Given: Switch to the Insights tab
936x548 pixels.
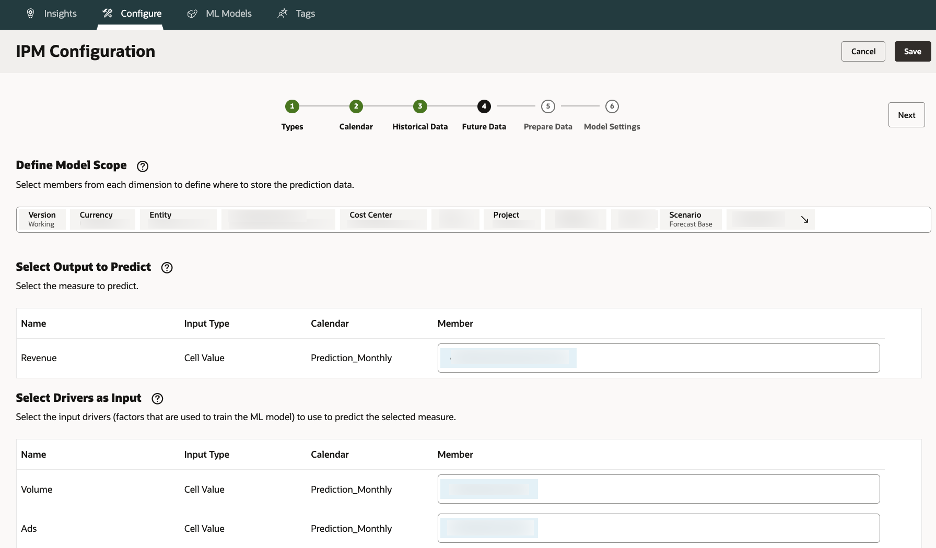Looking at the screenshot, I should (60, 14).
